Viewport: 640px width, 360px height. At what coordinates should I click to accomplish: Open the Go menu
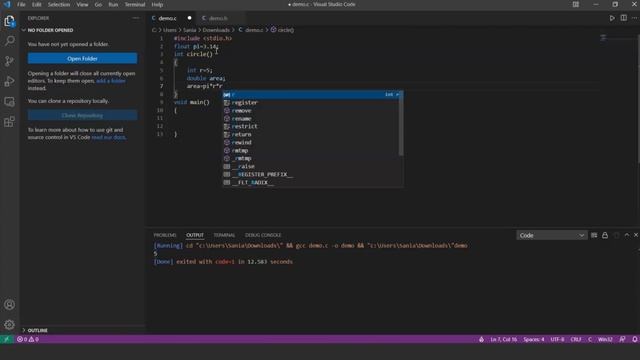[x=98, y=4]
